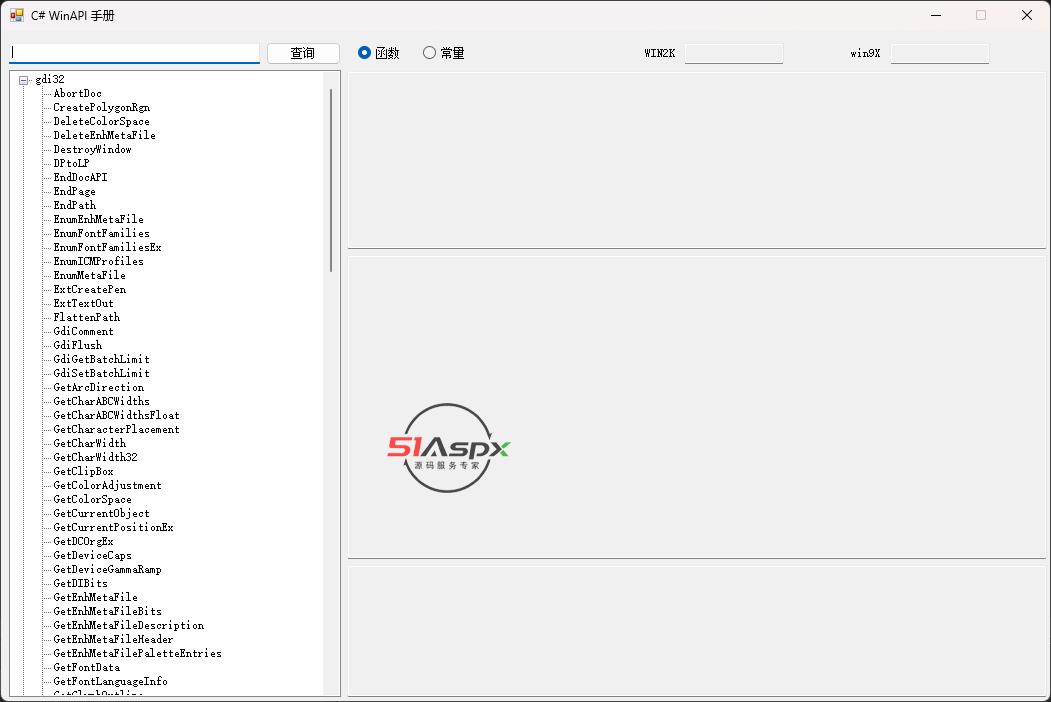Click the 查询 search button

[303, 53]
